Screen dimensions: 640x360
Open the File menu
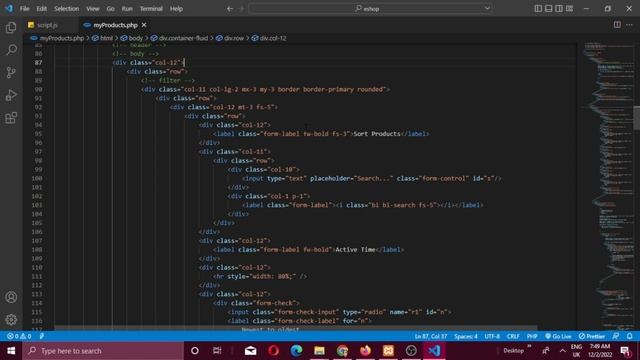pos(24,9)
